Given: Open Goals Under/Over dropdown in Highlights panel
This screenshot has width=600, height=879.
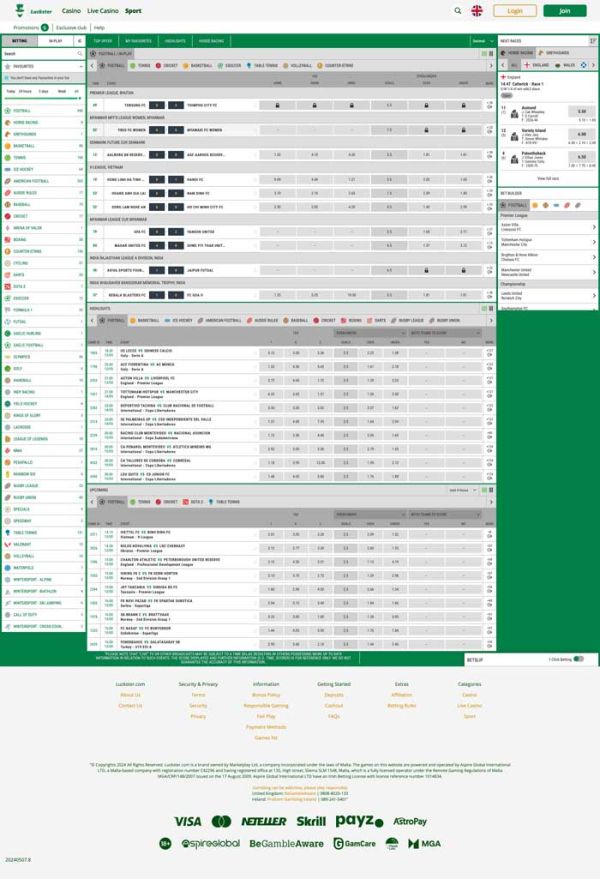Looking at the screenshot, I should pyautogui.click(x=370, y=333).
